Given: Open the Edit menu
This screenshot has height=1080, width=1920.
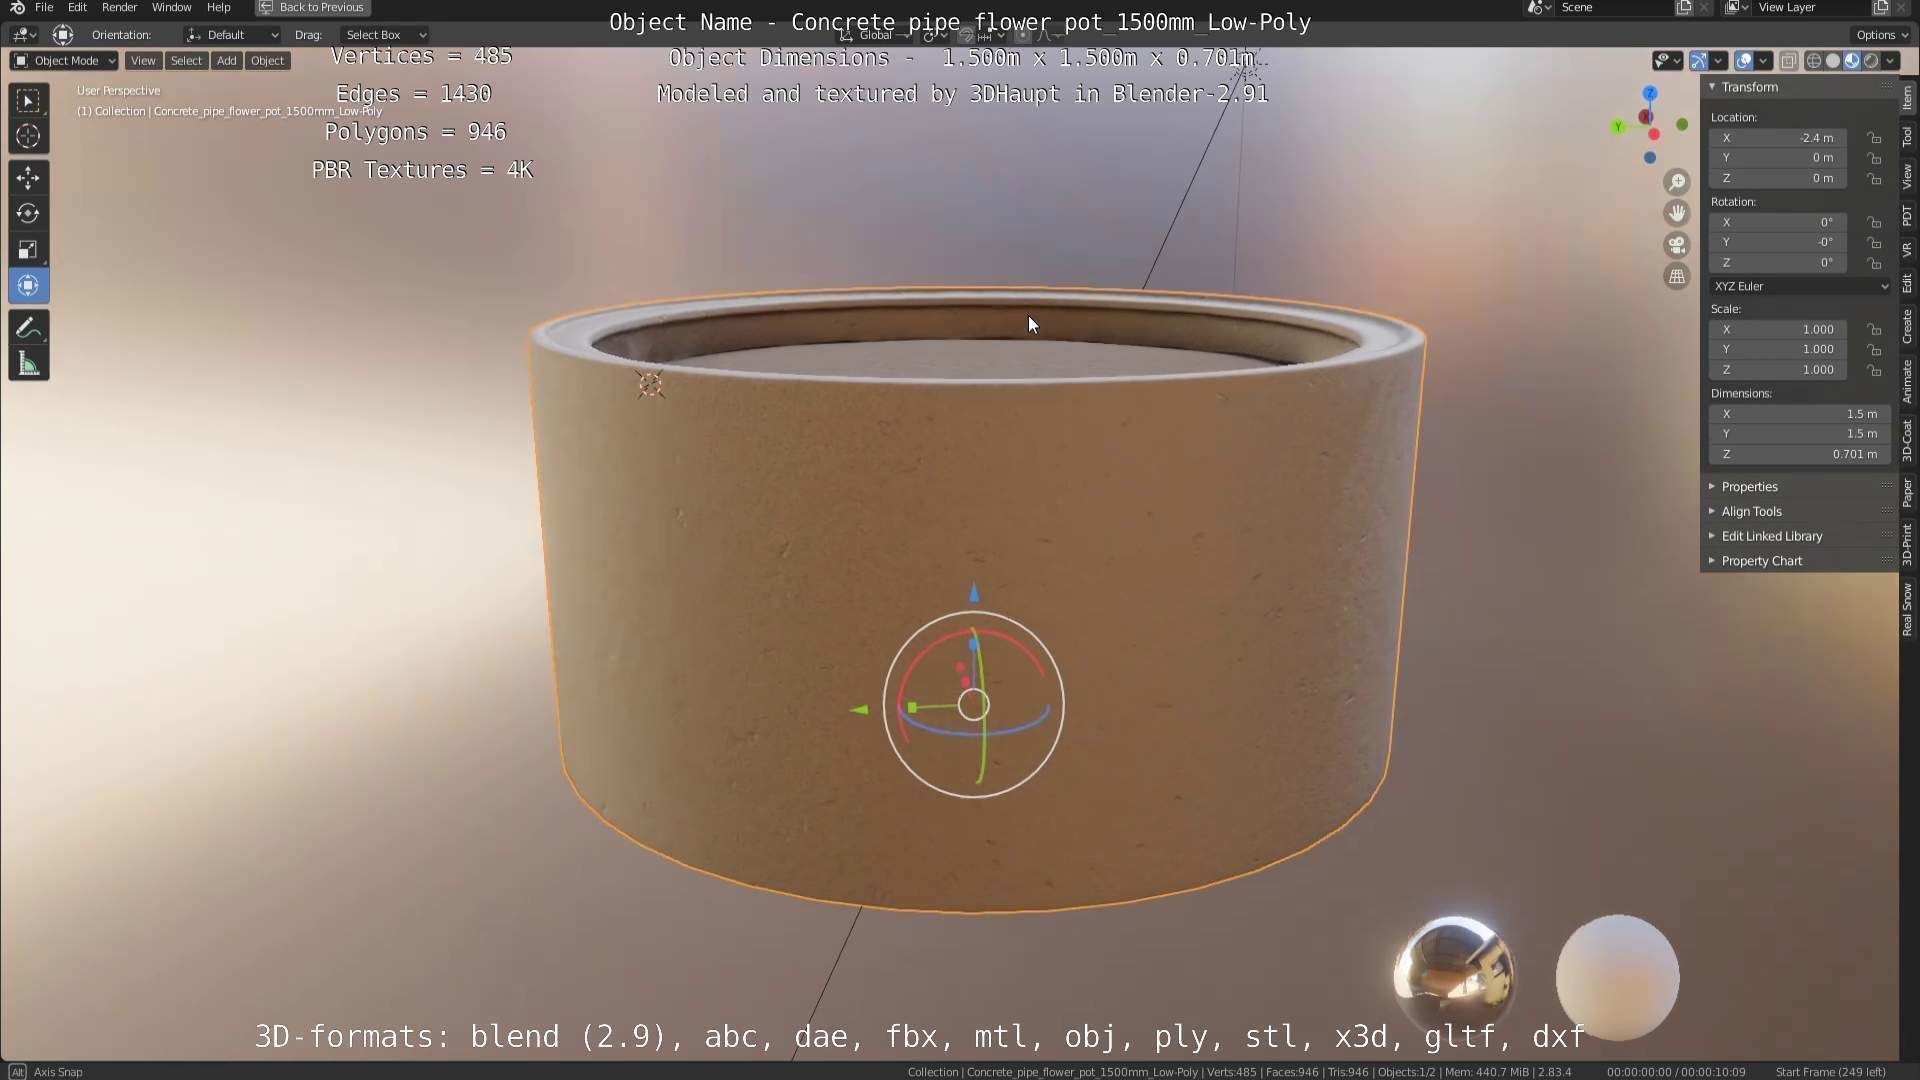Looking at the screenshot, I should point(77,7).
